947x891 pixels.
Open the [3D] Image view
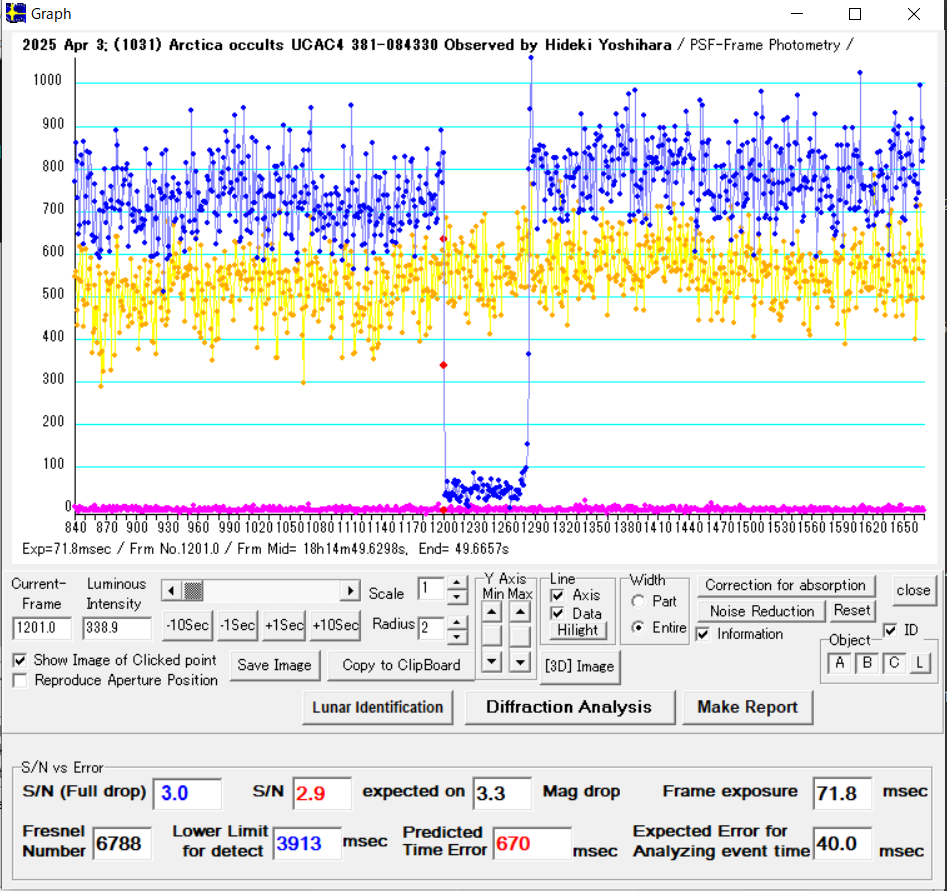(x=578, y=666)
